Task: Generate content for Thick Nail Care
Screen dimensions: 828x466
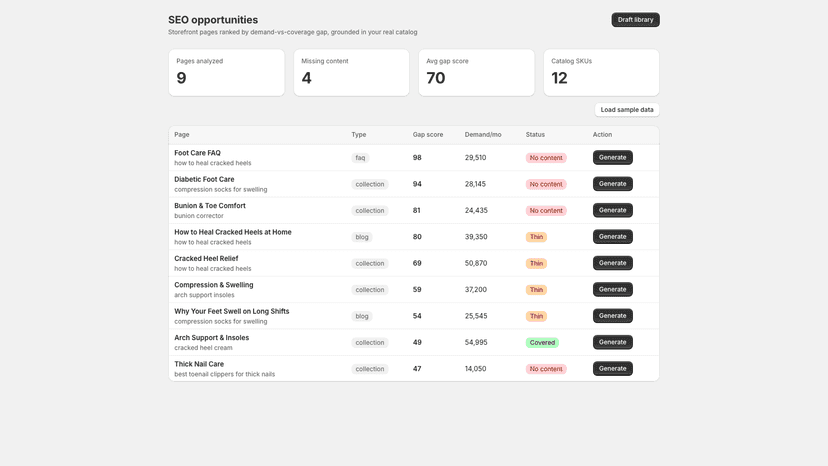Action: 613,369
